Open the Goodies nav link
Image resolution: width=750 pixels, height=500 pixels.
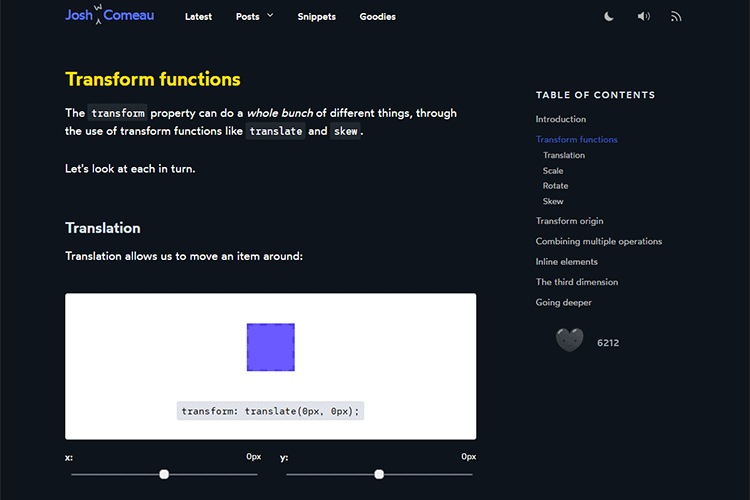[377, 17]
